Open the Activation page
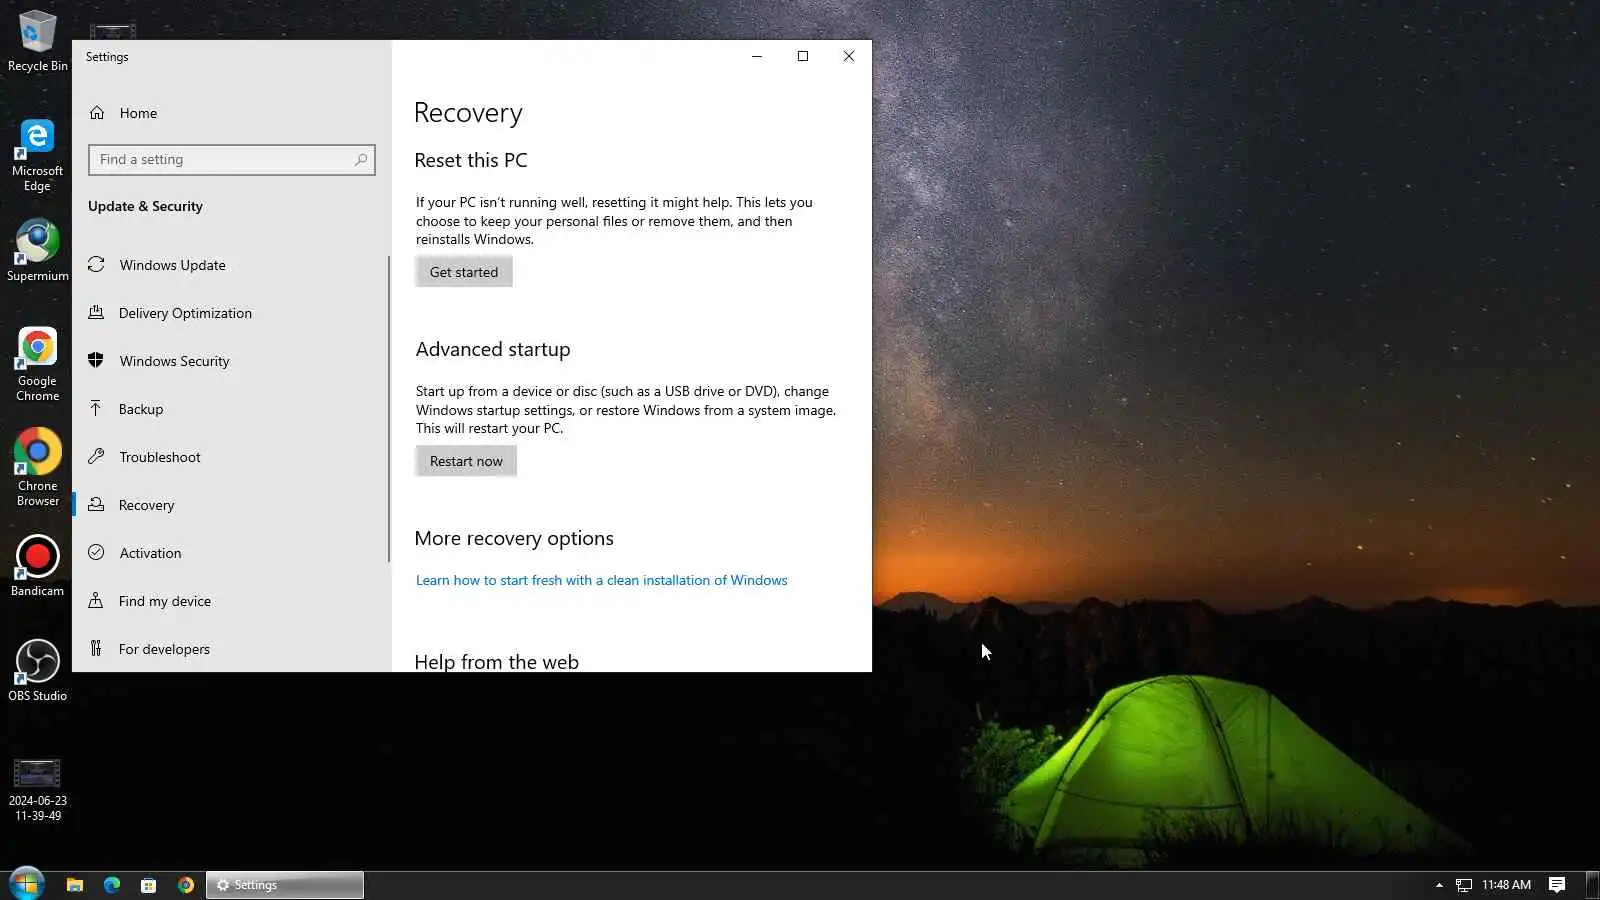This screenshot has height=900, width=1600. coord(230,553)
